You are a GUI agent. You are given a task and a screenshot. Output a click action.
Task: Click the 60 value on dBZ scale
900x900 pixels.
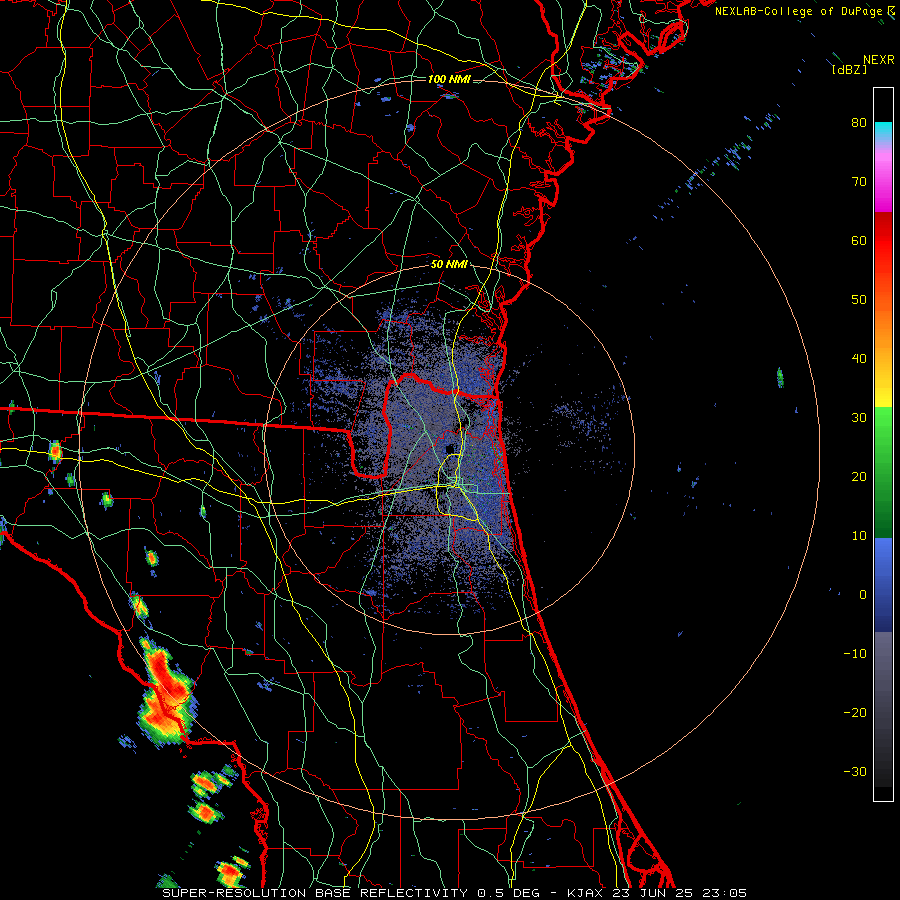pyautogui.click(x=859, y=240)
